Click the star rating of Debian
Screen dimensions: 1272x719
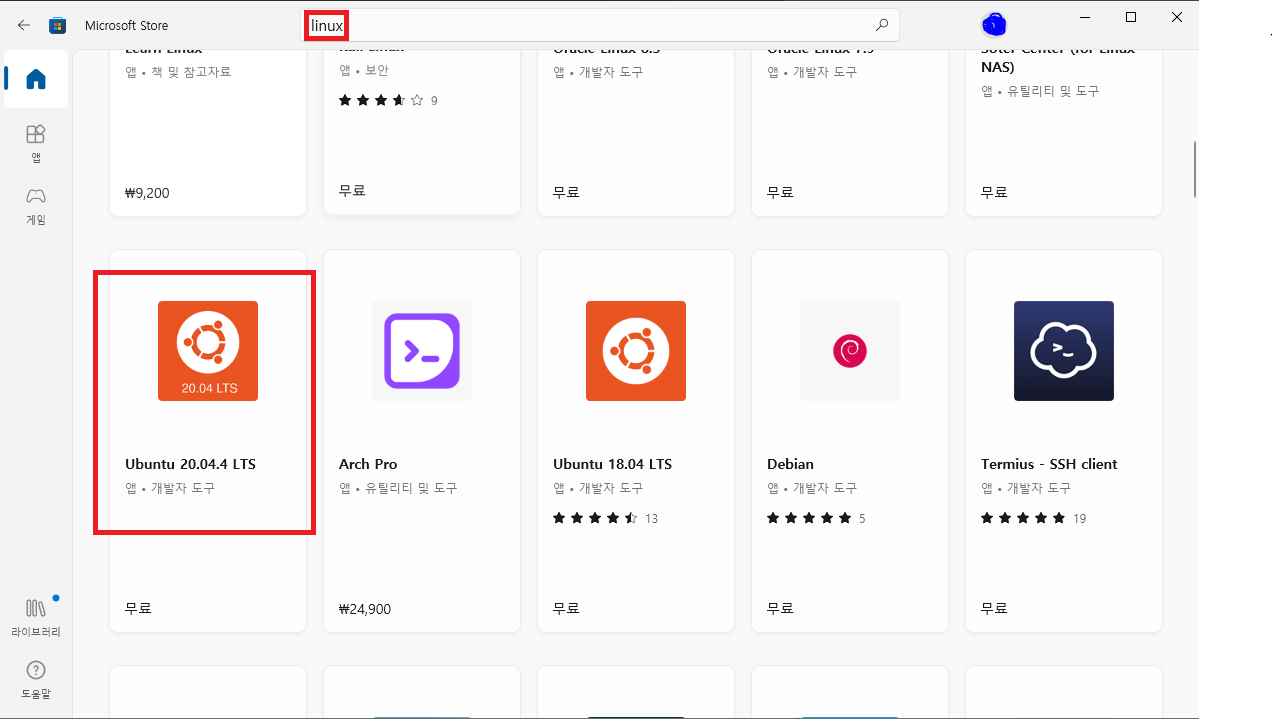(816, 518)
